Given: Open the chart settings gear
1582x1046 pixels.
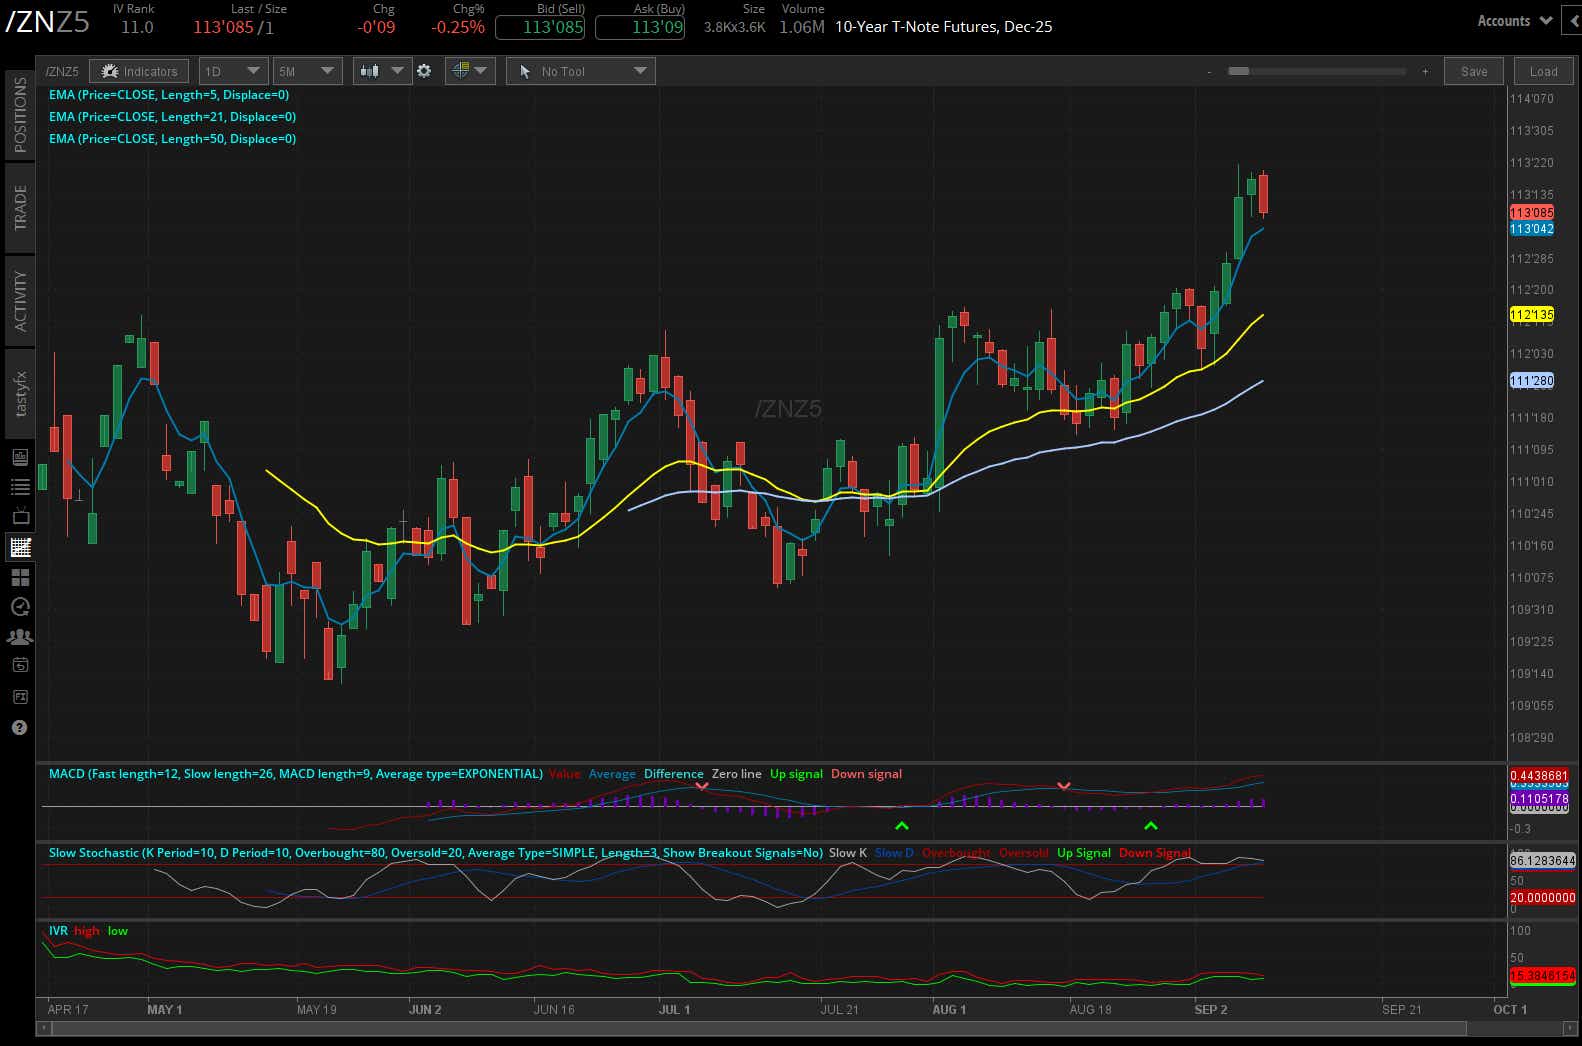Looking at the screenshot, I should [x=424, y=71].
